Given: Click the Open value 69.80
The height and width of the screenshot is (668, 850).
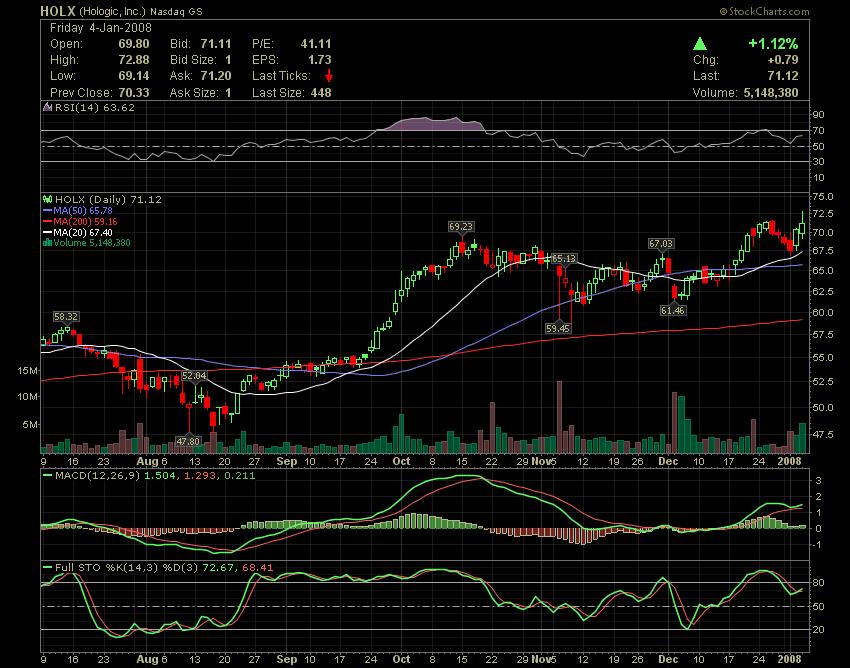Looking at the screenshot, I should tap(134, 44).
